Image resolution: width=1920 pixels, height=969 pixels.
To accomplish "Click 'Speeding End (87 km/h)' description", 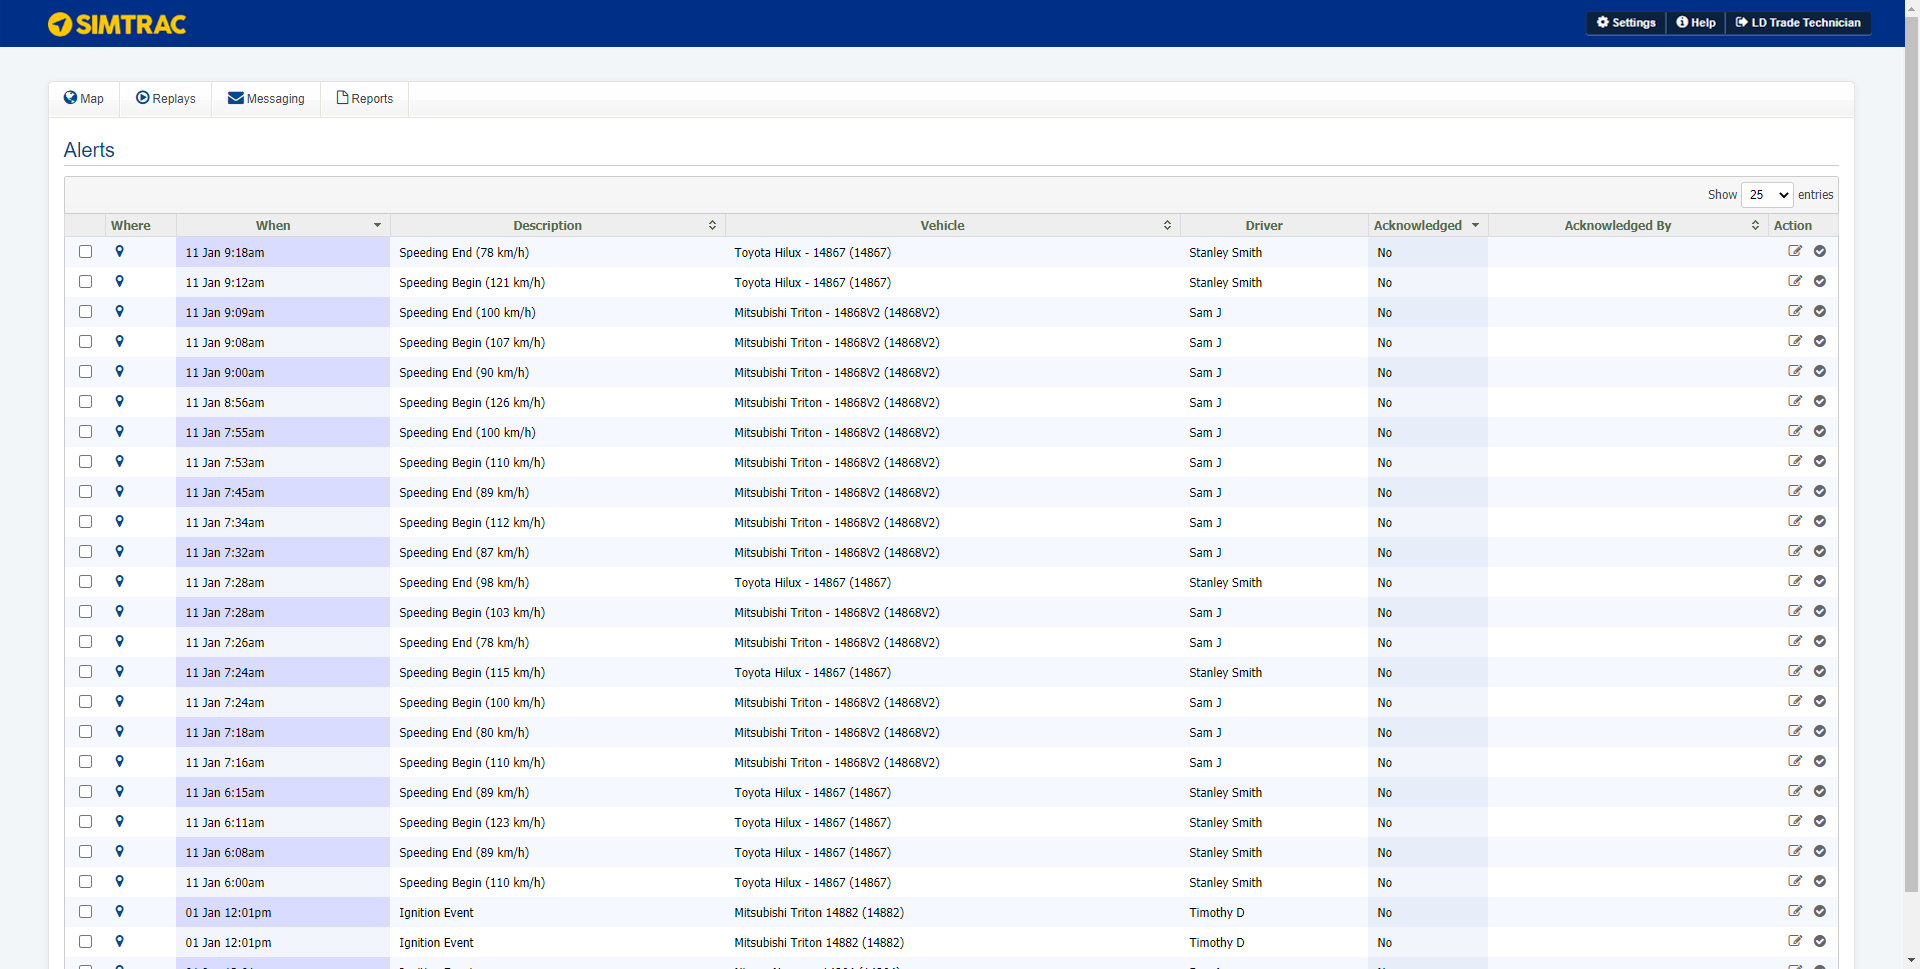I will click(x=464, y=553).
